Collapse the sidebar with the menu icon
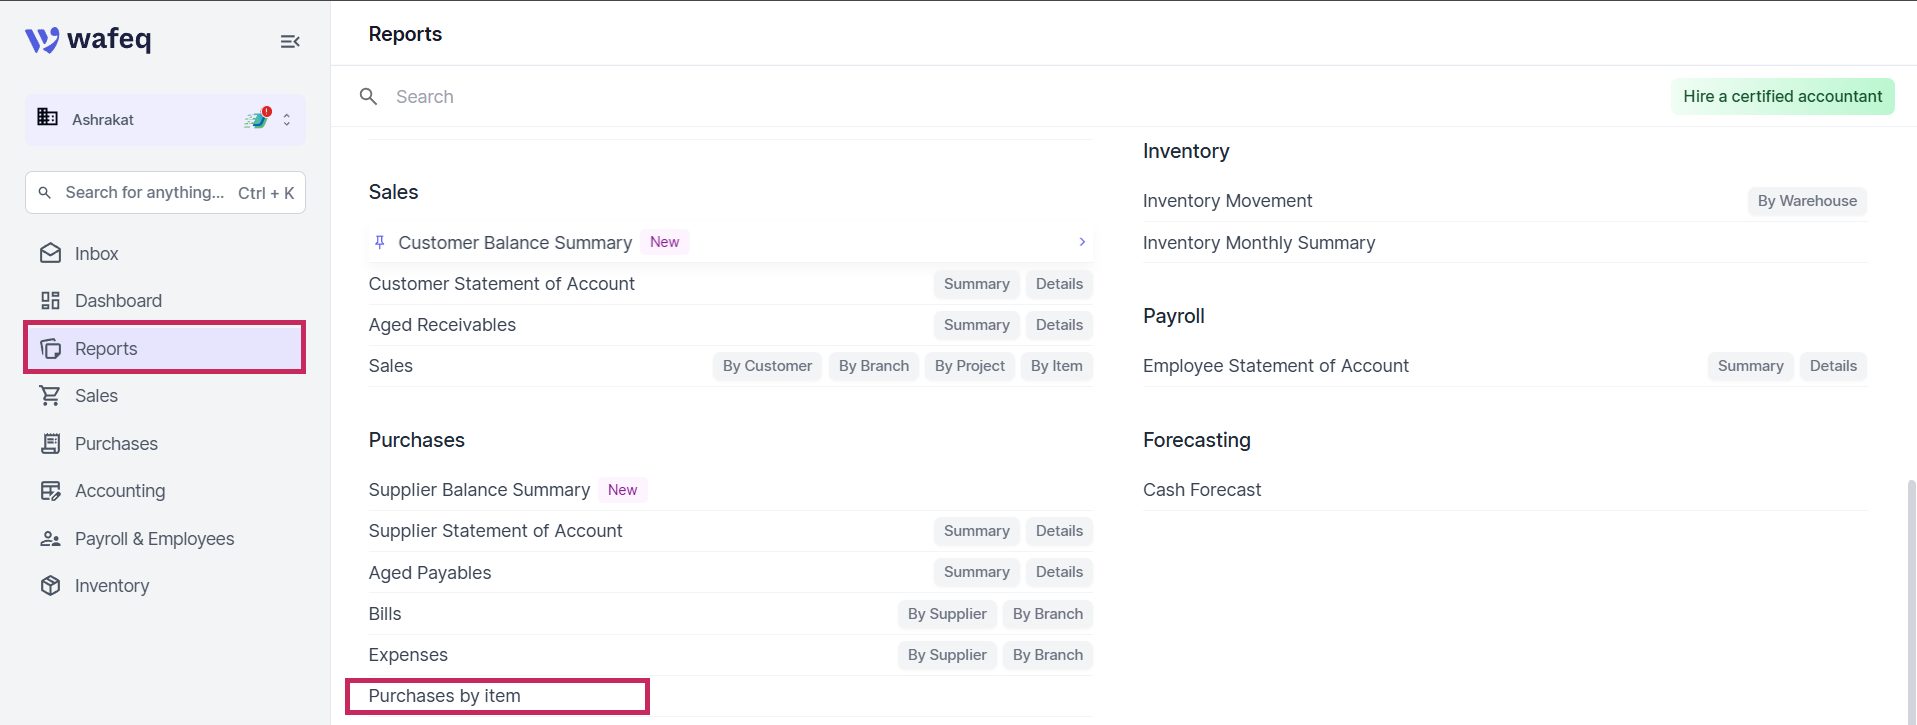 (x=290, y=41)
